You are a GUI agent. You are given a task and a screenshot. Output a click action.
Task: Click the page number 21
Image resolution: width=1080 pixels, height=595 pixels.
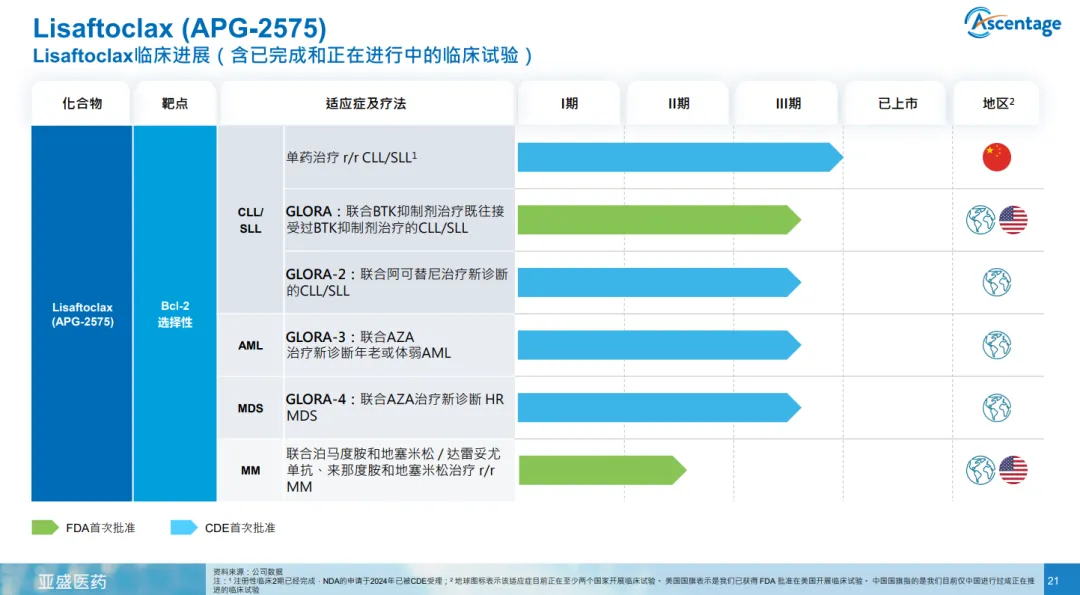[1053, 581]
